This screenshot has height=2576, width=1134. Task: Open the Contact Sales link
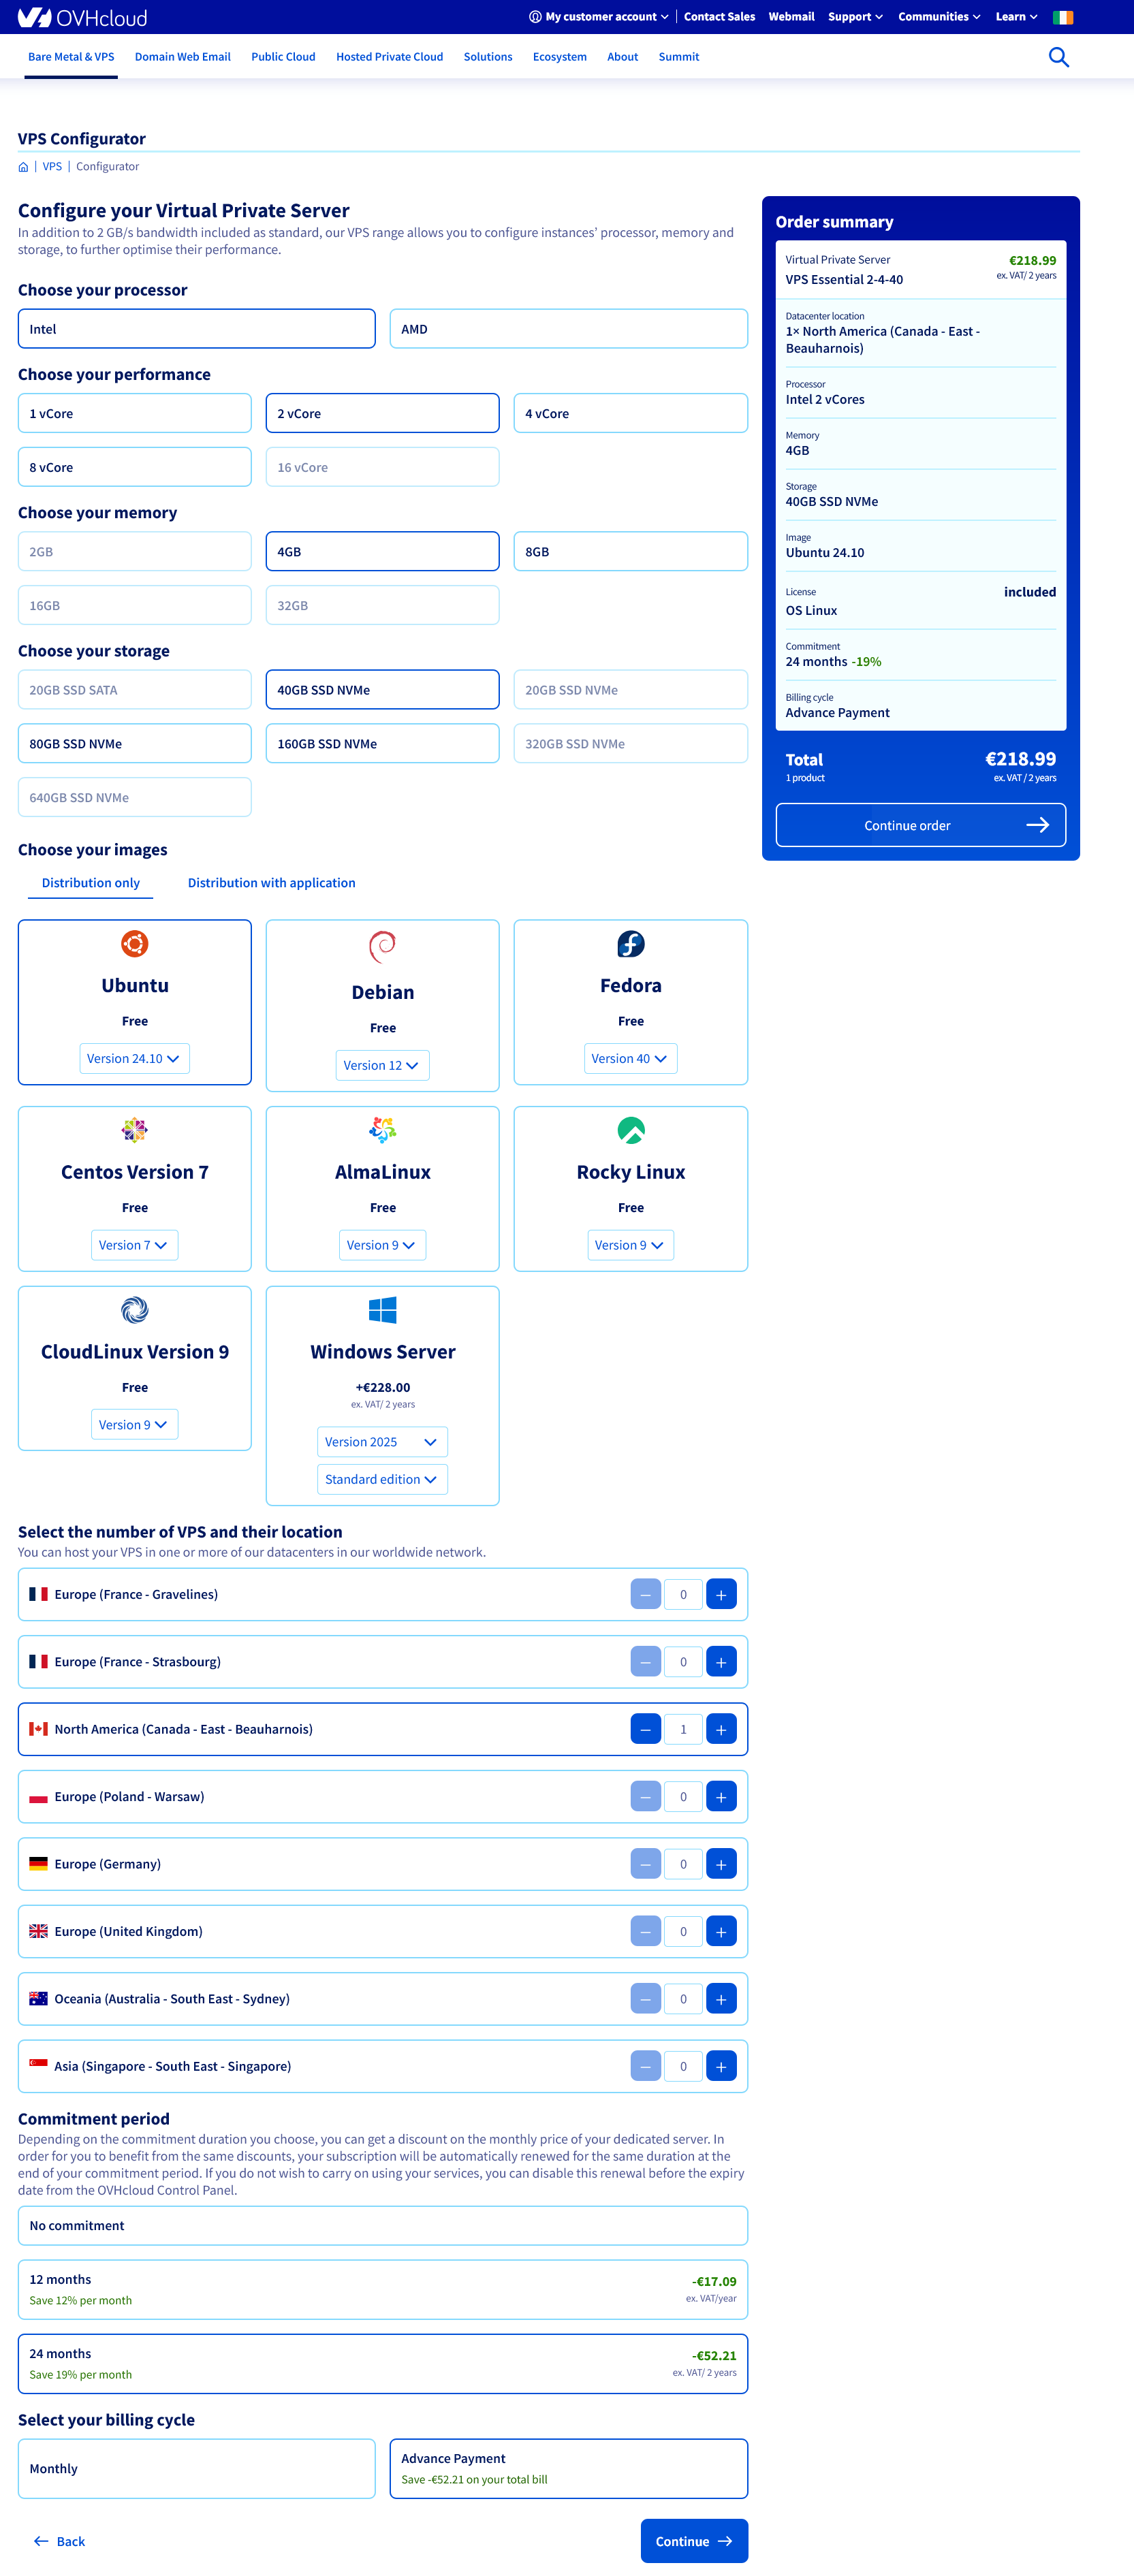coord(719,17)
